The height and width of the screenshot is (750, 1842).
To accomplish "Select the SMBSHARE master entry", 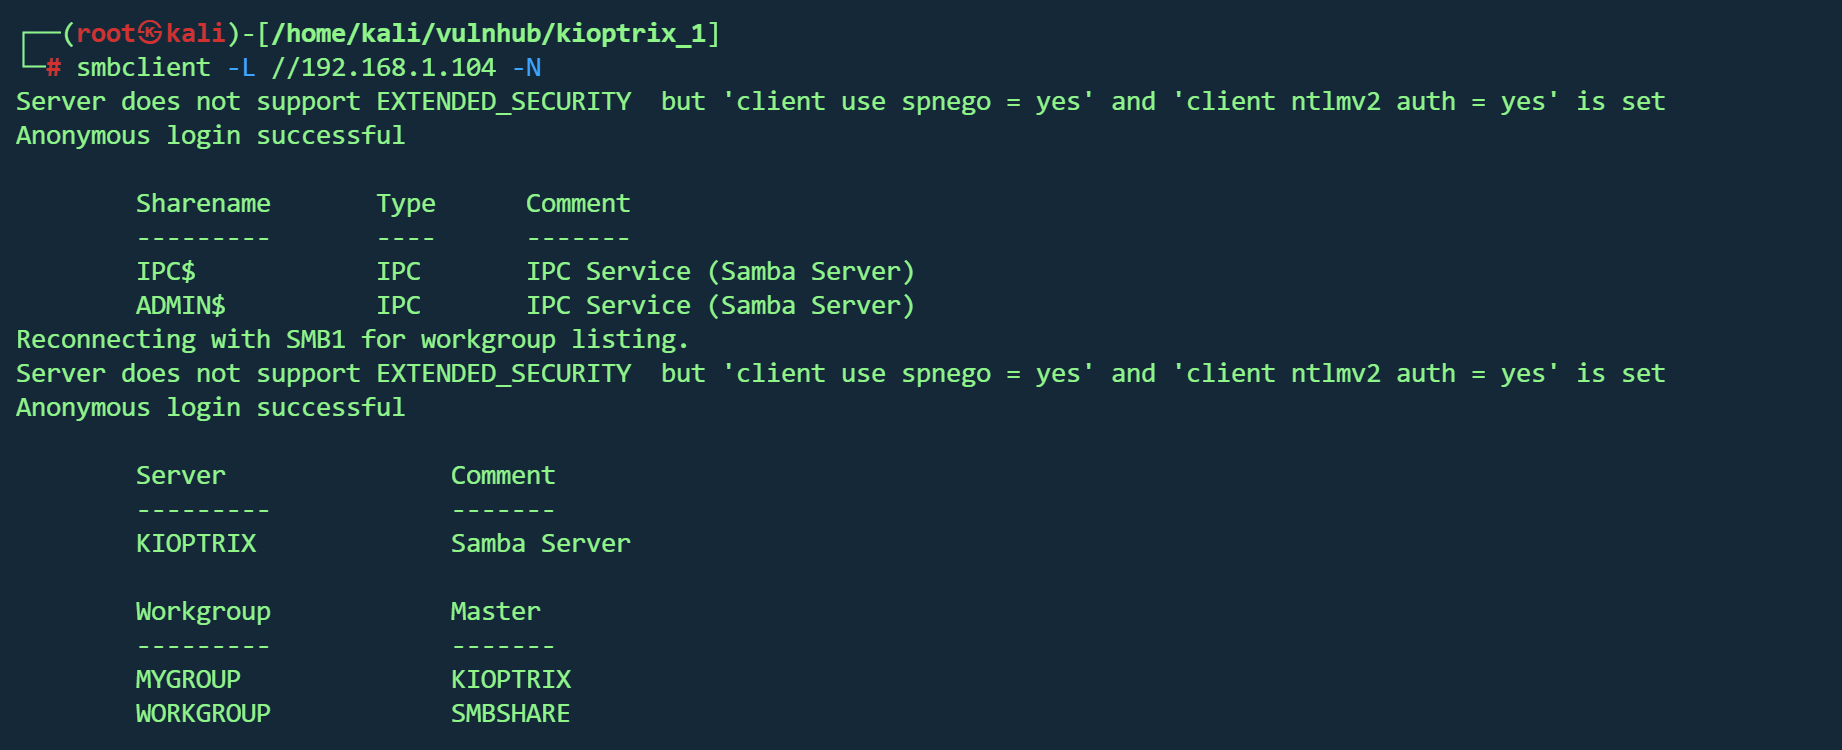I will (x=510, y=714).
